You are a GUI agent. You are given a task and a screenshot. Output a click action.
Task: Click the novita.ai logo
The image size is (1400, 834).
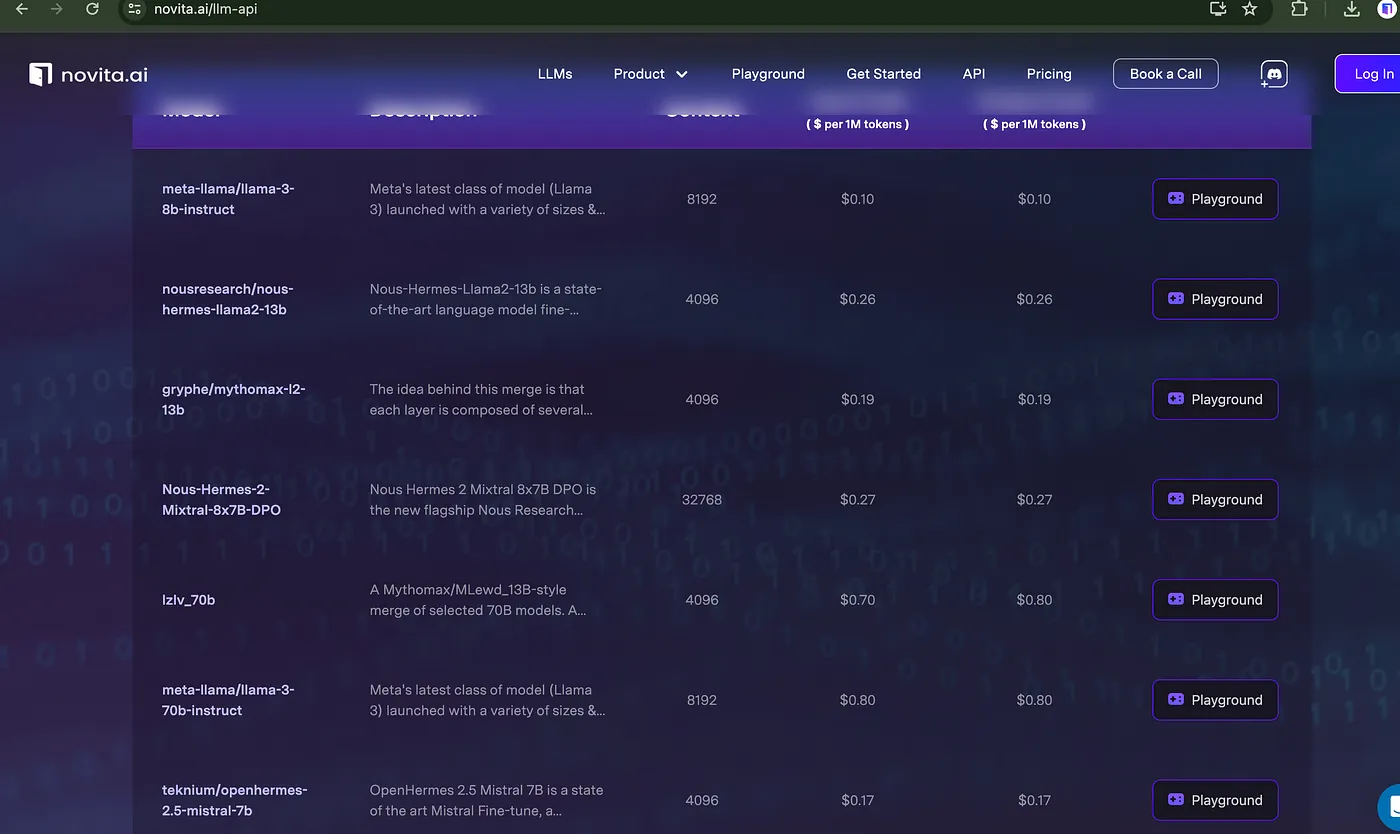click(88, 74)
